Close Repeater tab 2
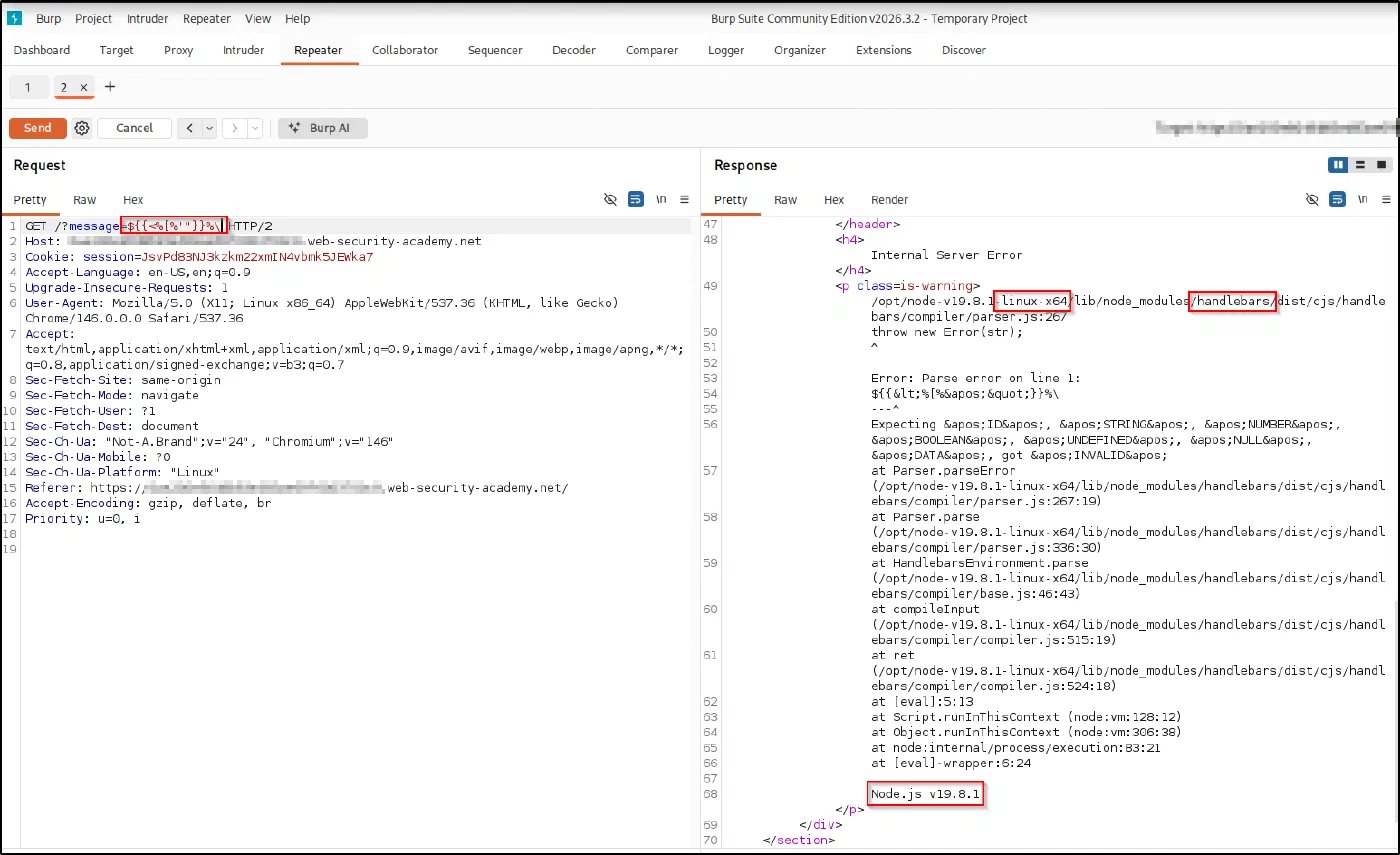1400x855 pixels. click(84, 88)
